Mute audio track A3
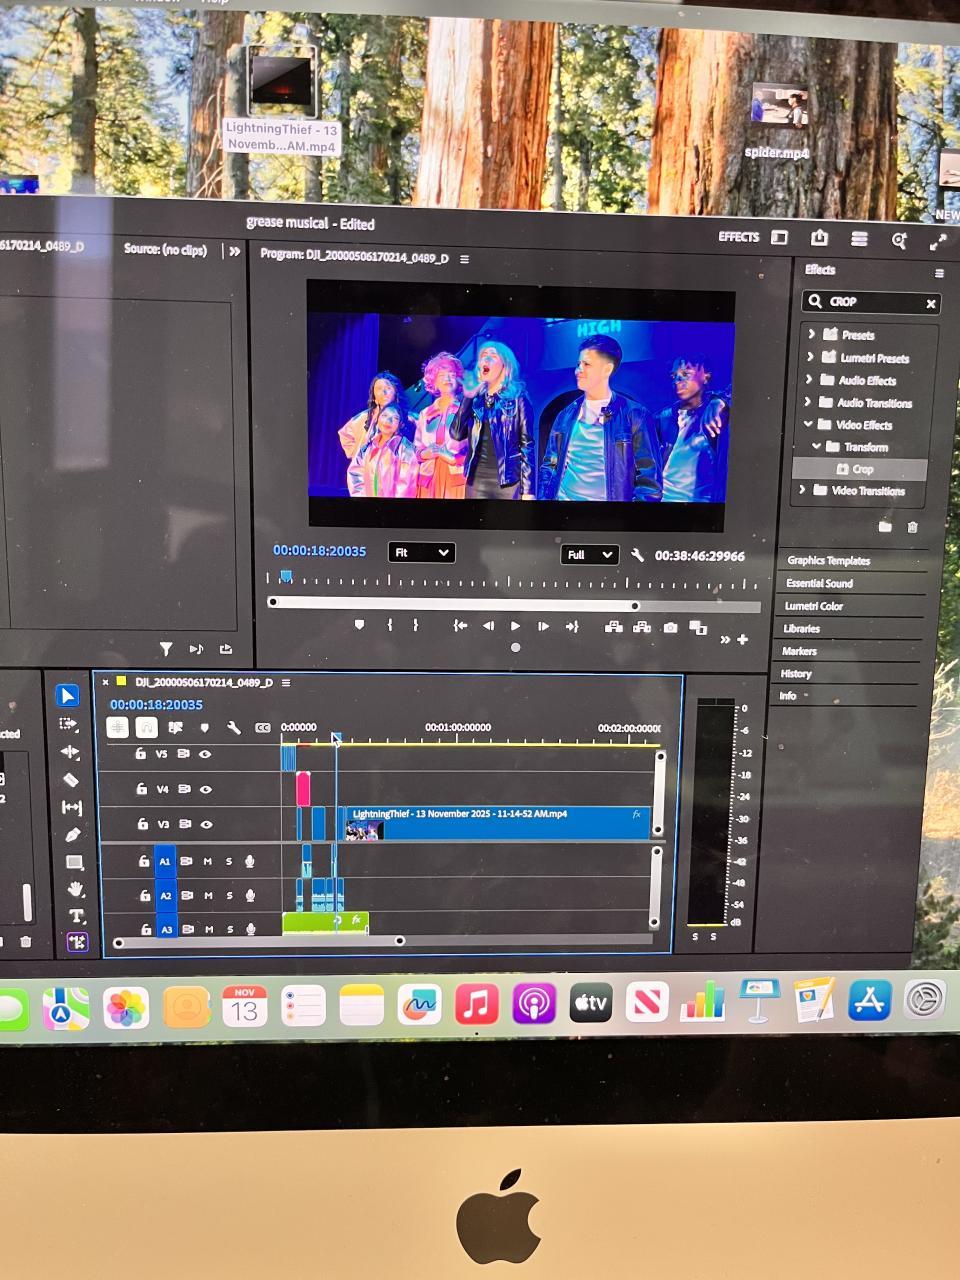The width and height of the screenshot is (960, 1280). [x=209, y=929]
